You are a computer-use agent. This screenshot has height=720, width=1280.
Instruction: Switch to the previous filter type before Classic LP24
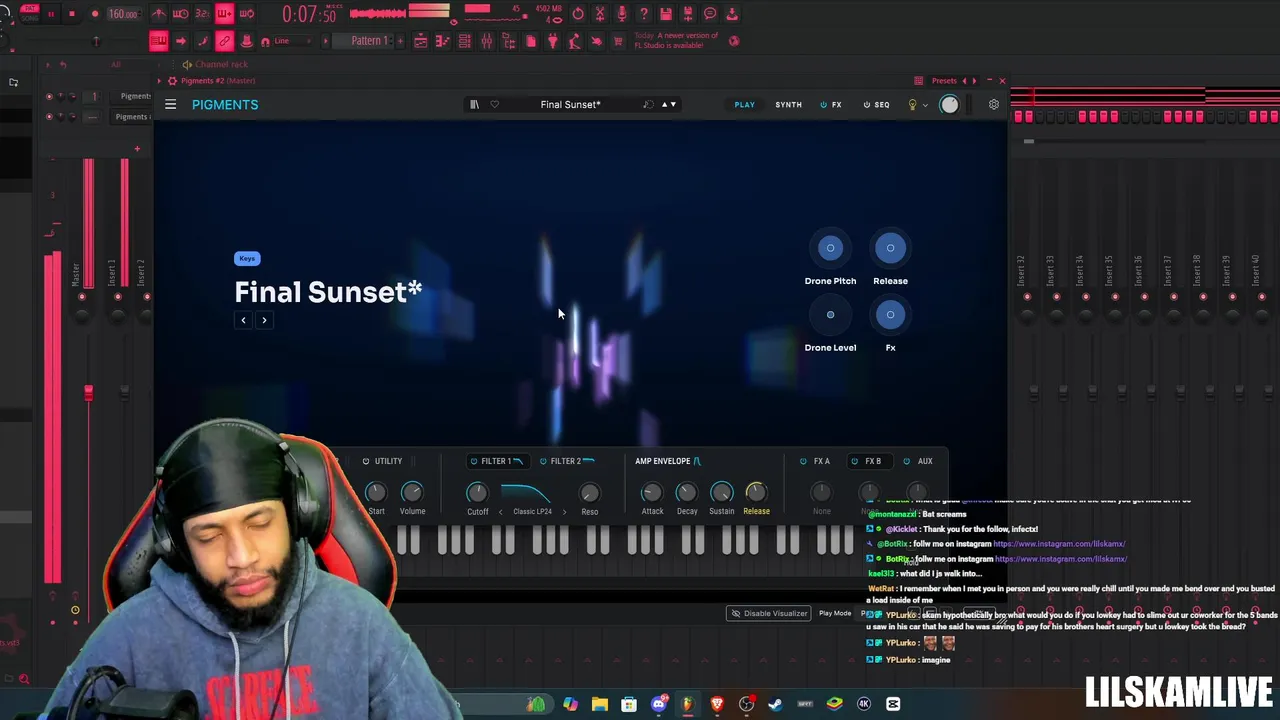click(x=501, y=512)
